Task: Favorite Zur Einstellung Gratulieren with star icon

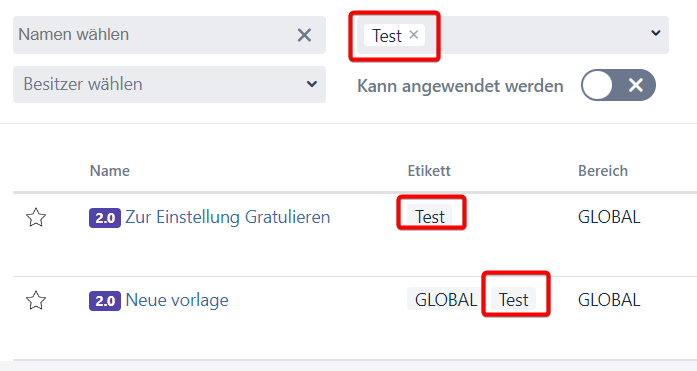Action: pos(36,217)
